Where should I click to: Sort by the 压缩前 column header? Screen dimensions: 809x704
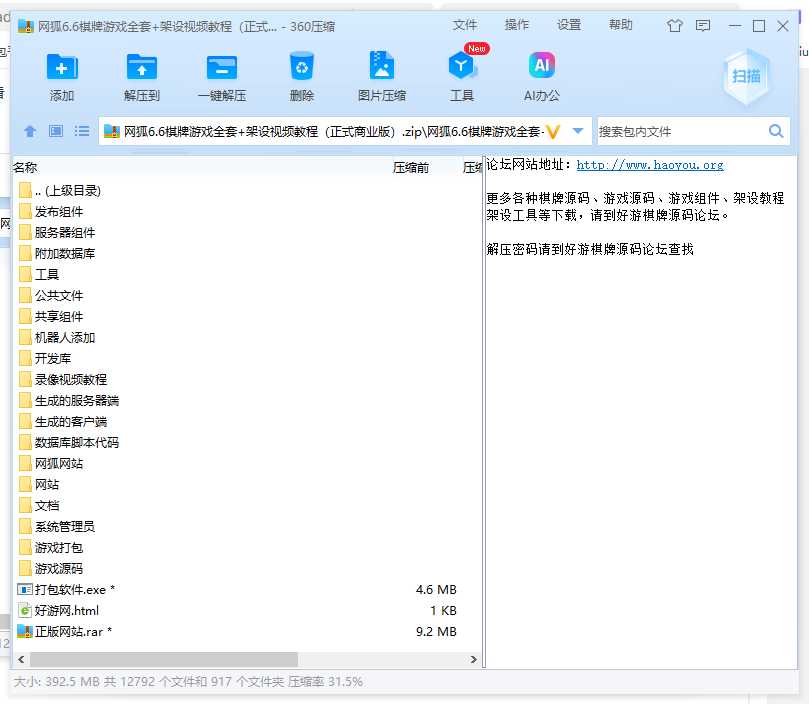411,167
